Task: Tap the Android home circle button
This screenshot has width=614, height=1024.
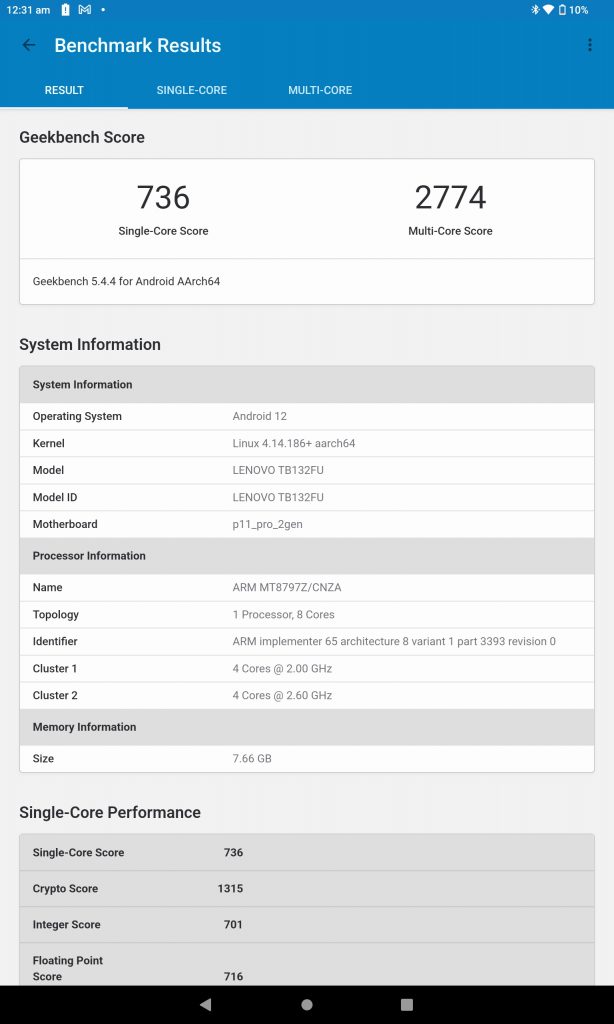Action: click(307, 1004)
